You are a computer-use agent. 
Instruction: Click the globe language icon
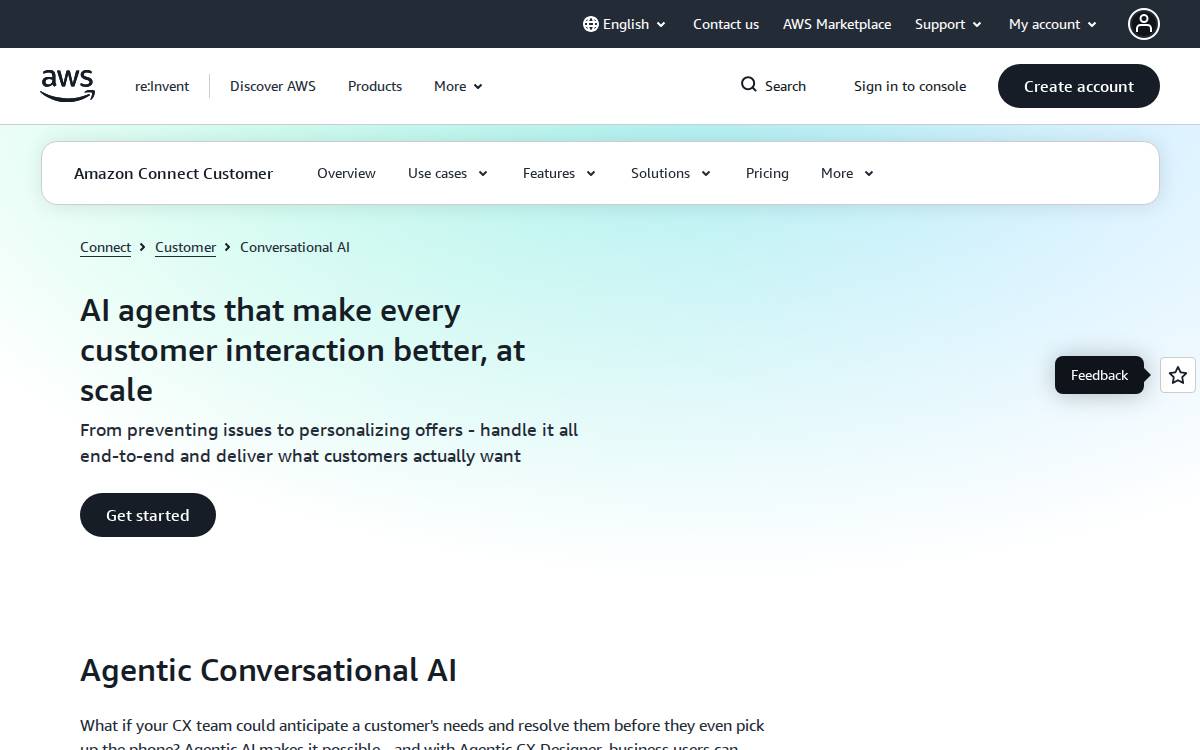point(591,24)
